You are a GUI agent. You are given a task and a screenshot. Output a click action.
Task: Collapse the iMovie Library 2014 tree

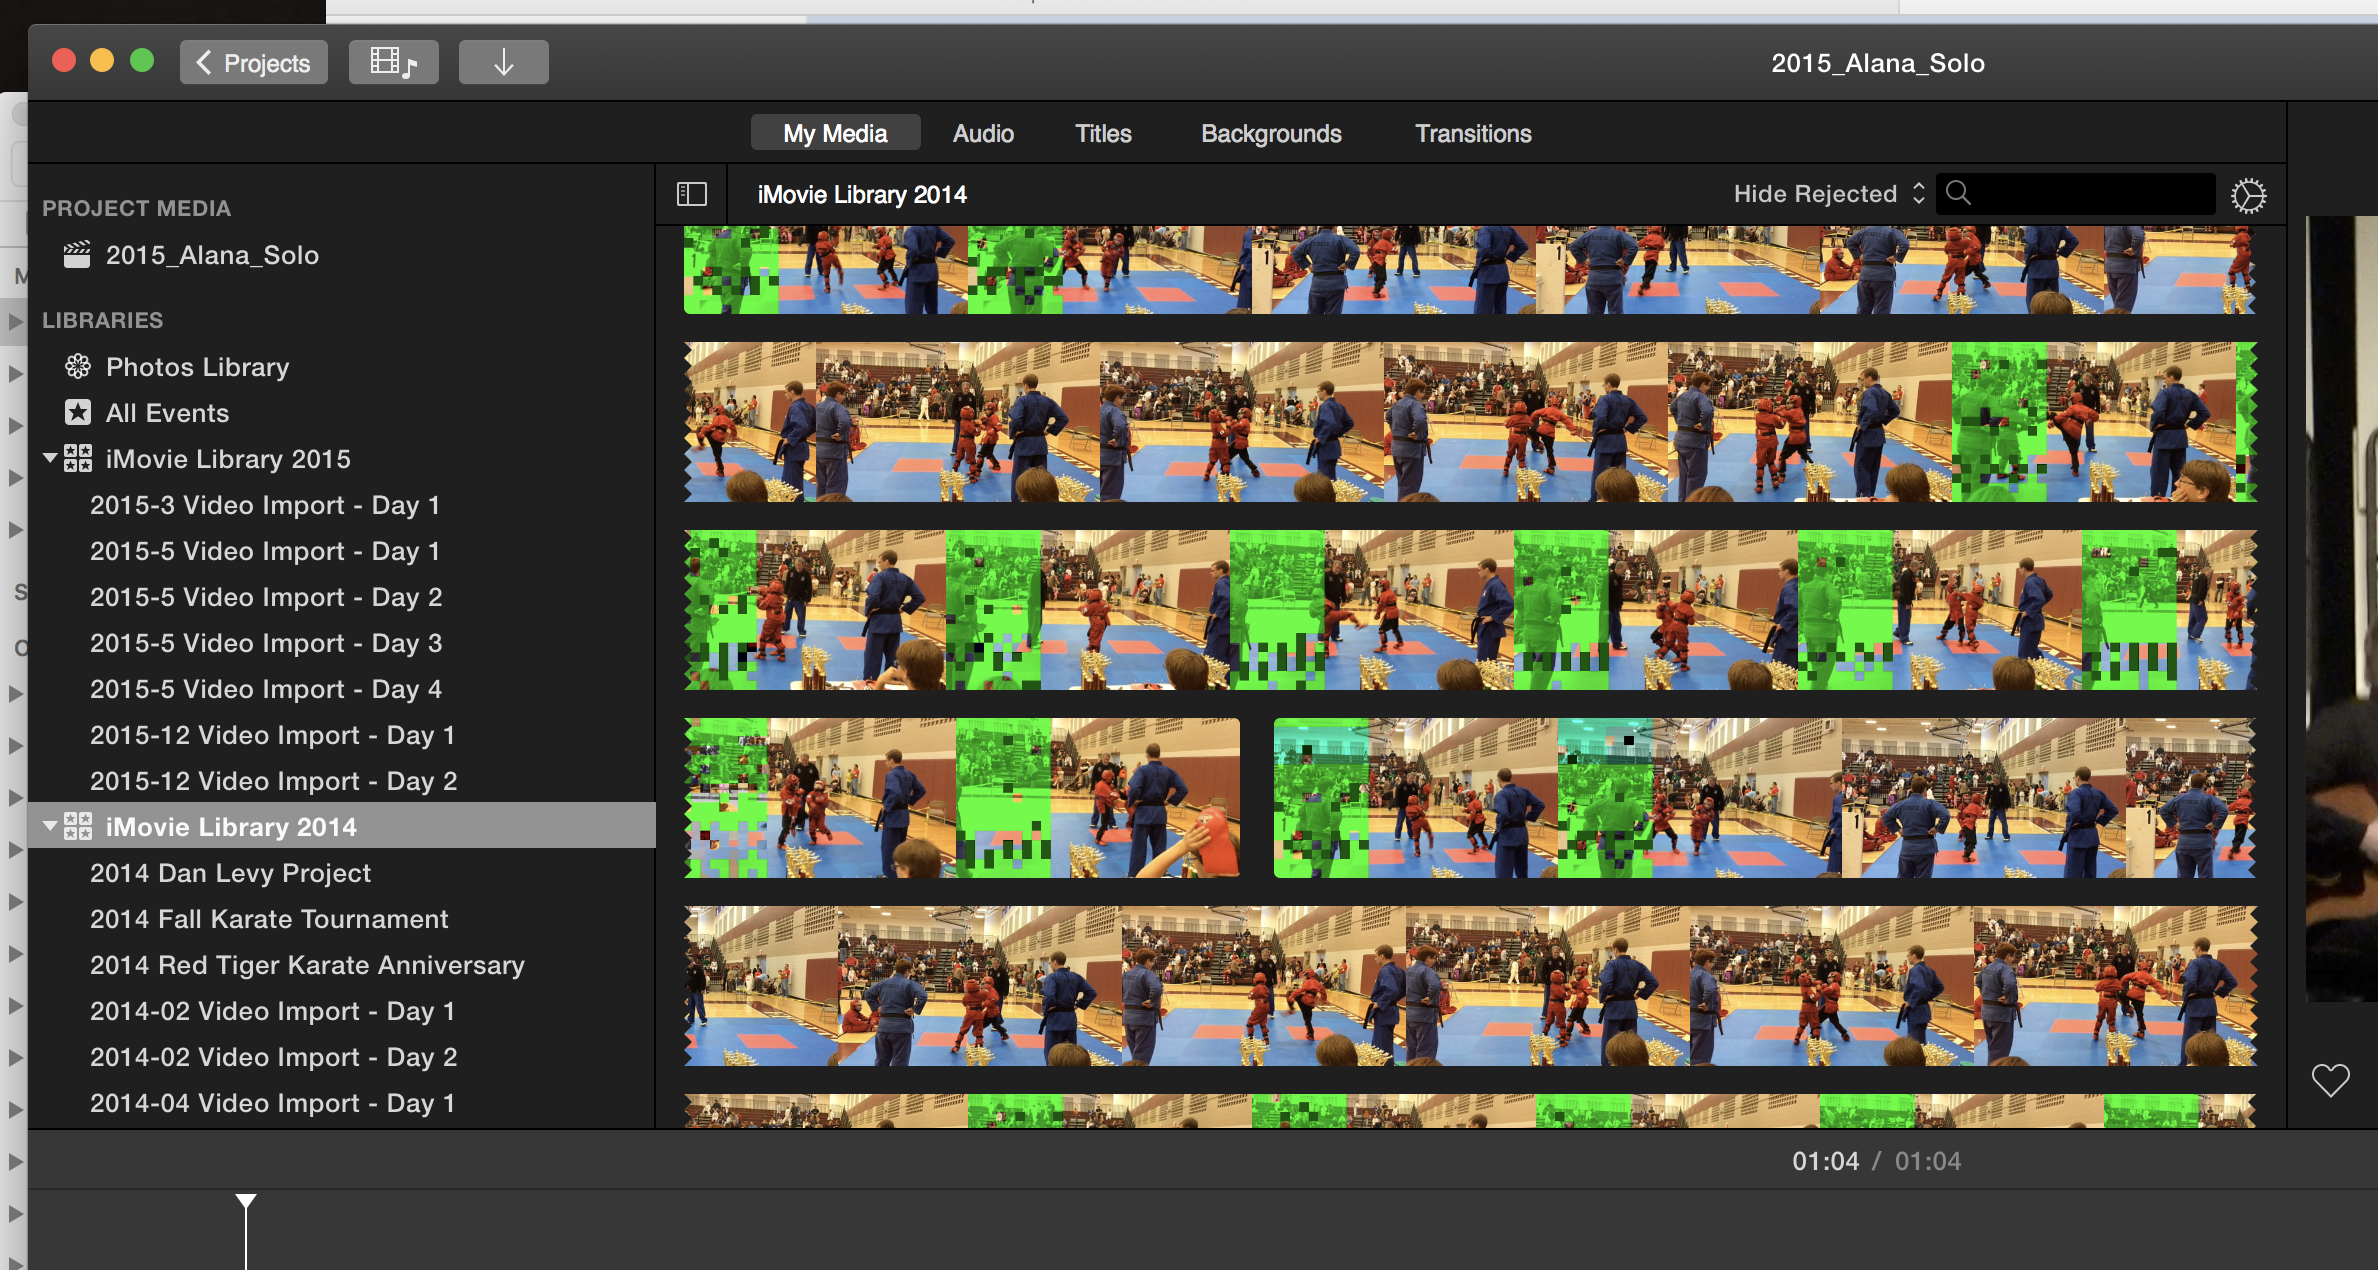coord(49,826)
